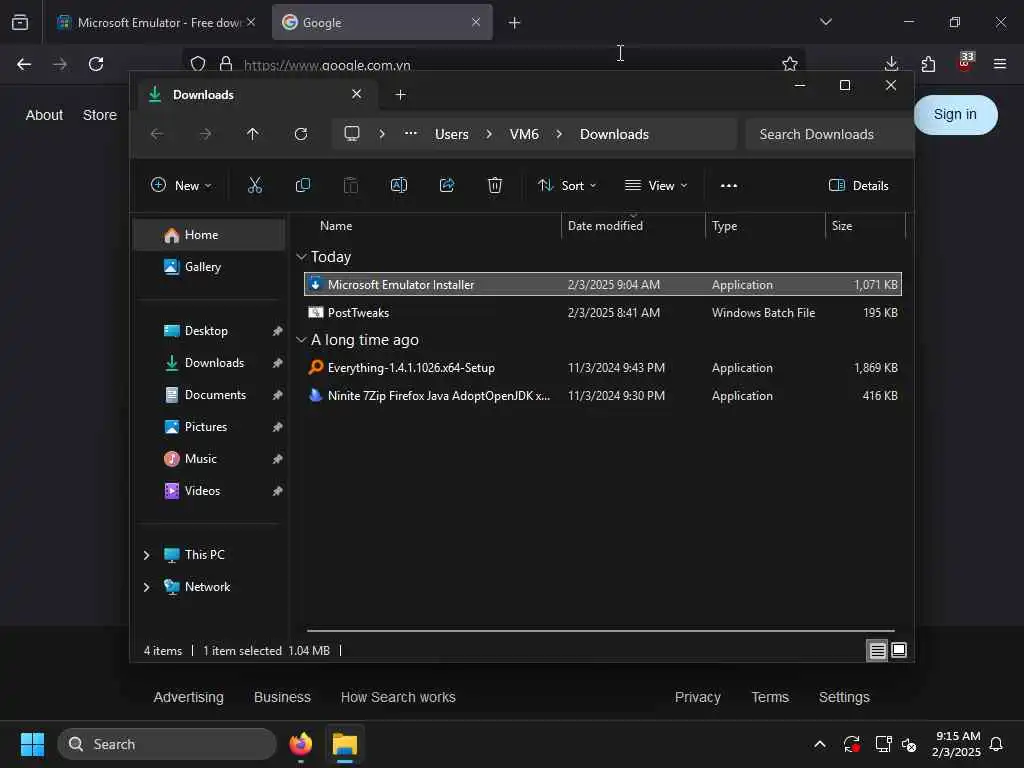Click the Copy icon in Explorer toolbar
The image size is (1024, 768).
302,185
